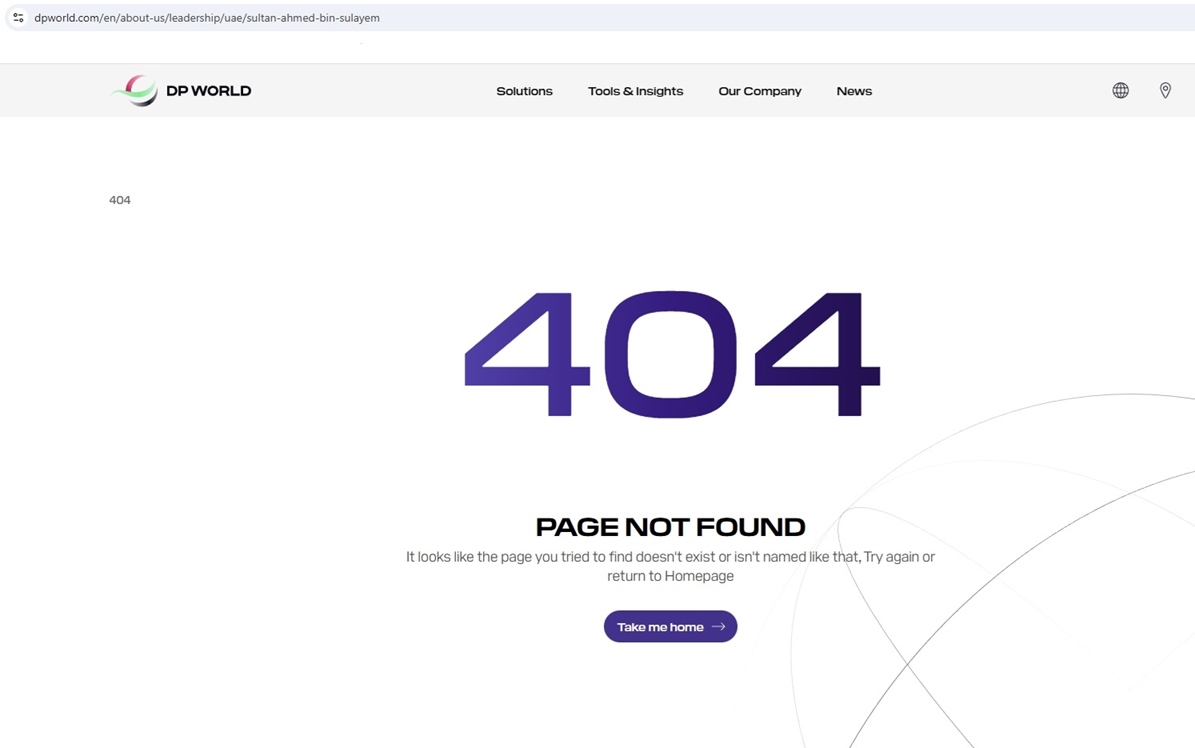Click the decorative globe outline graphic
The height and width of the screenshot is (748, 1195).
(1050, 600)
